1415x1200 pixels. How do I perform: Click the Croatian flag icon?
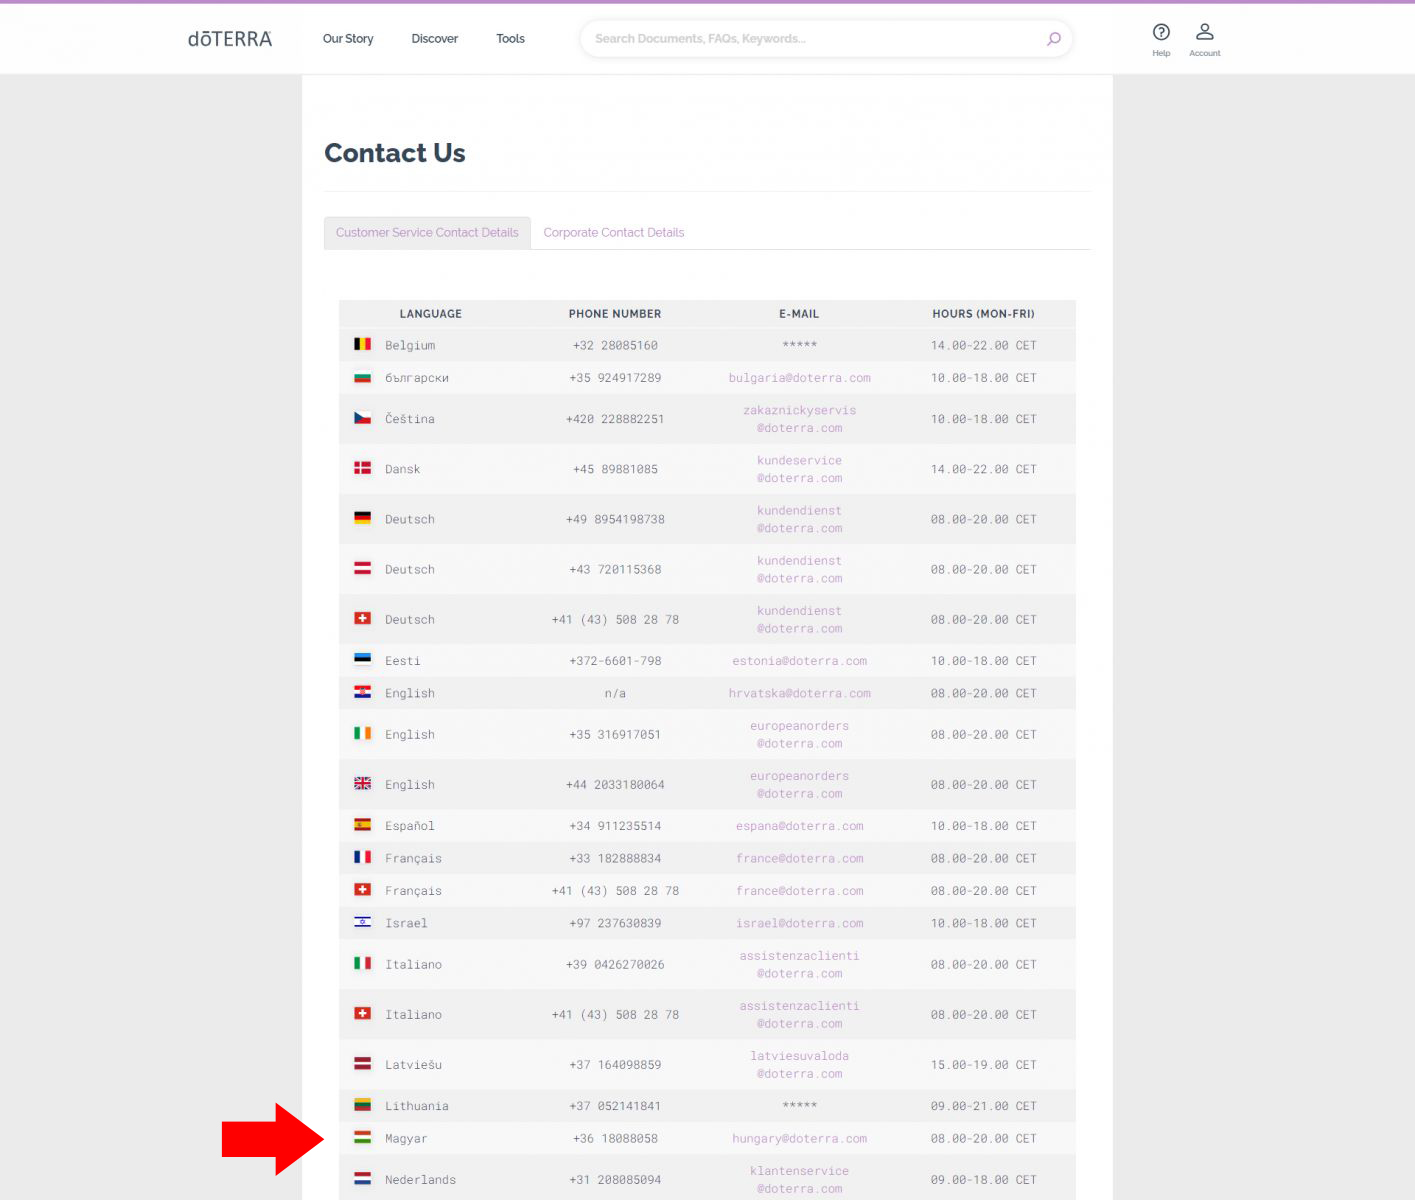click(x=363, y=692)
